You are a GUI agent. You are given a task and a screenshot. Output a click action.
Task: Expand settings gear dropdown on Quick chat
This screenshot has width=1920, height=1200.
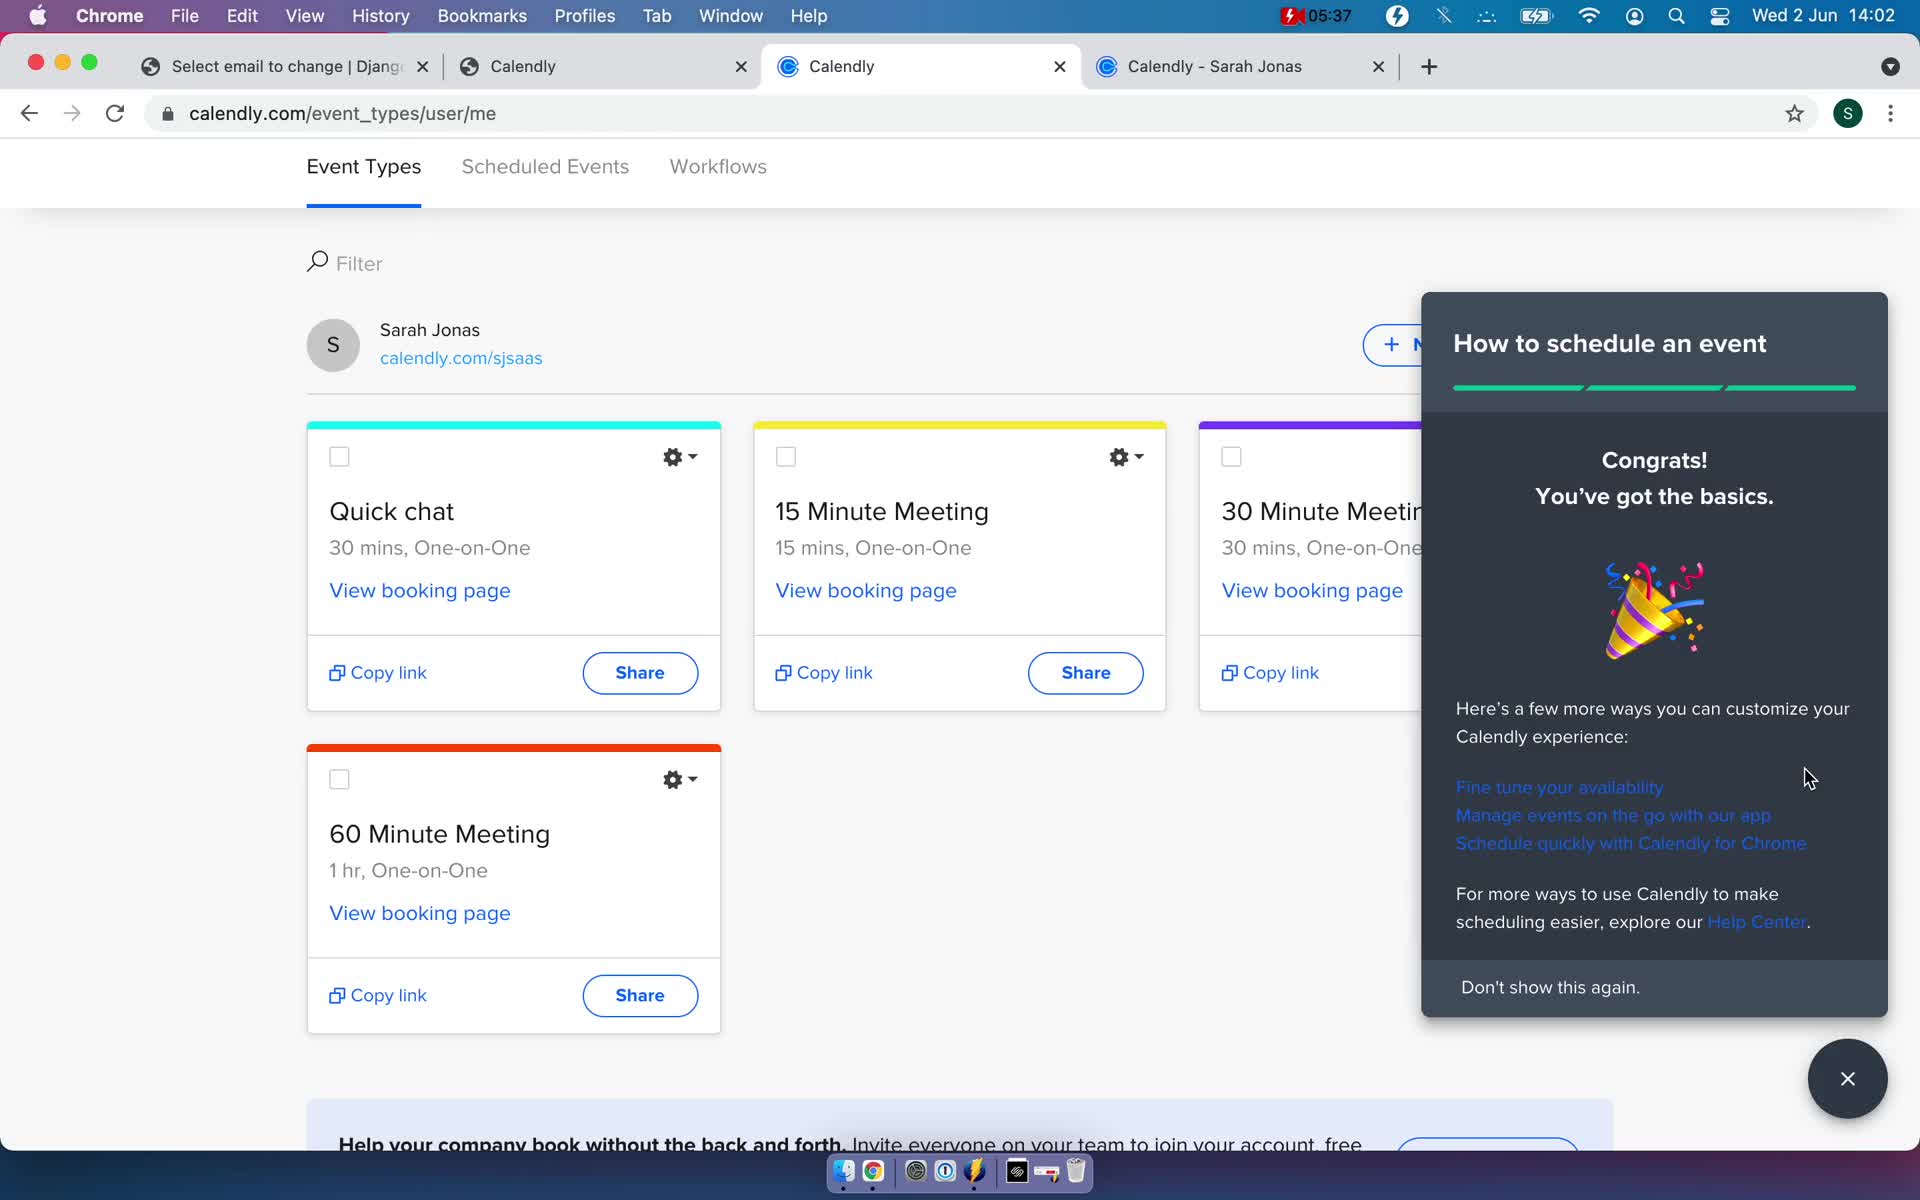pyautogui.click(x=680, y=456)
